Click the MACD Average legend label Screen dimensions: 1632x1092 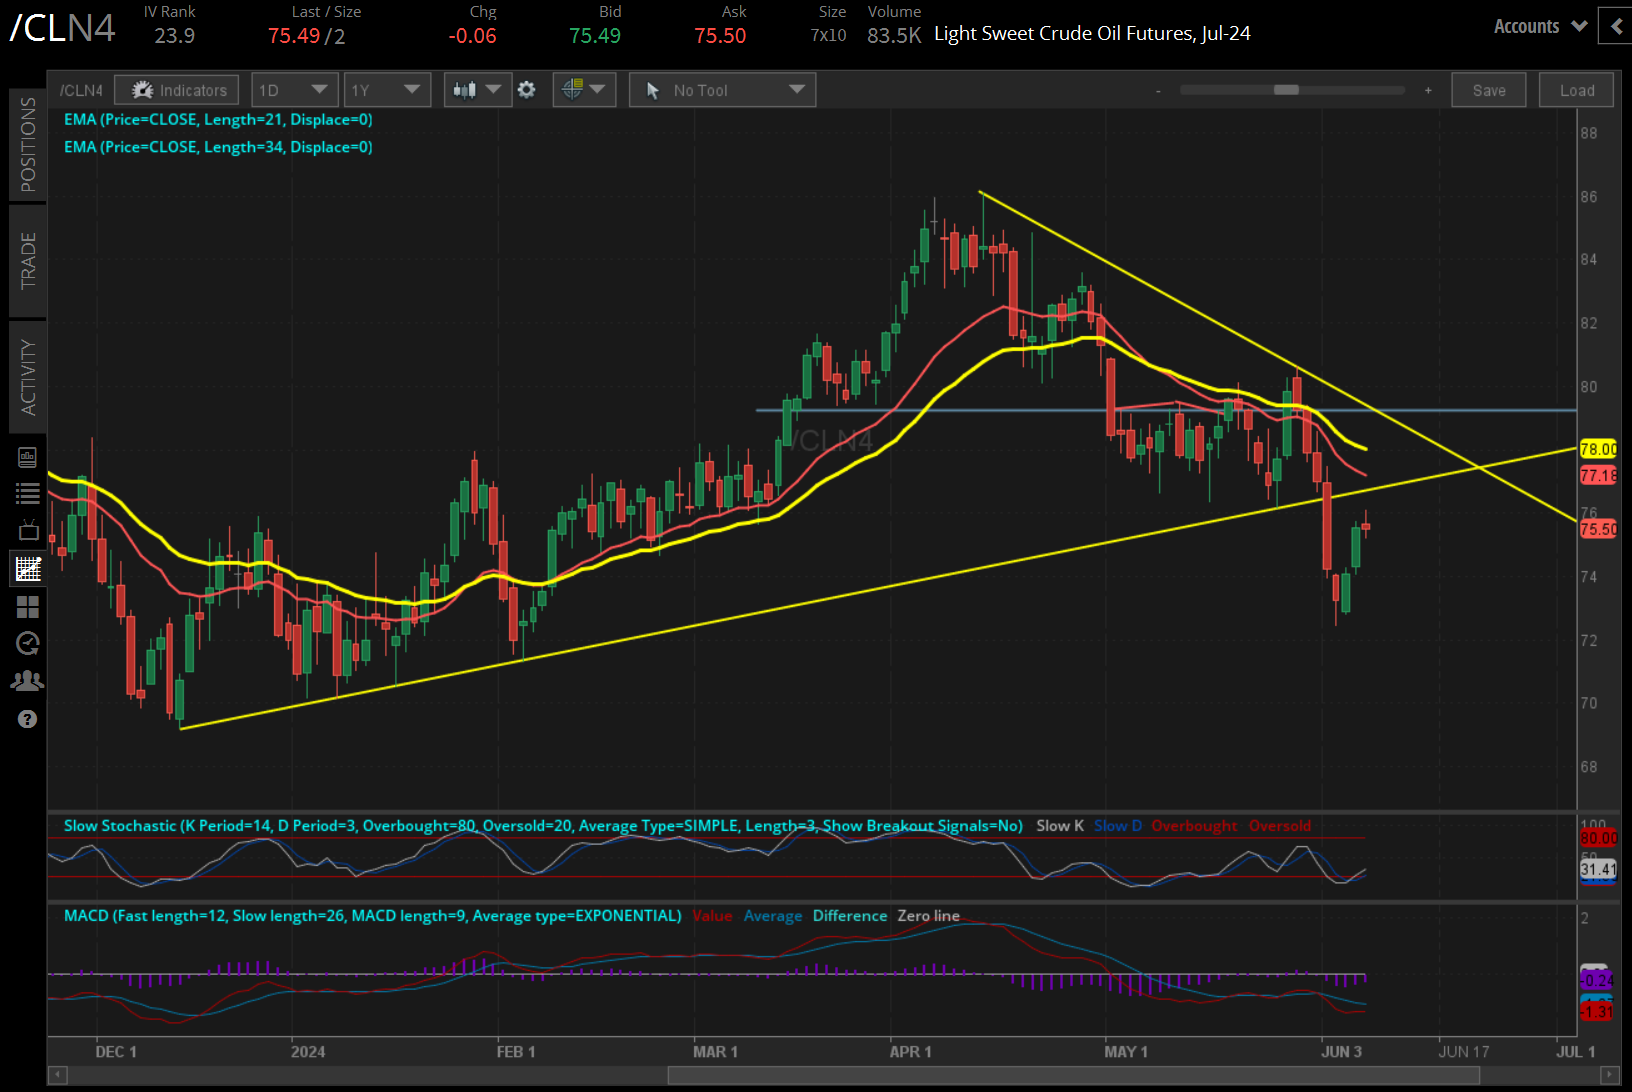click(773, 916)
